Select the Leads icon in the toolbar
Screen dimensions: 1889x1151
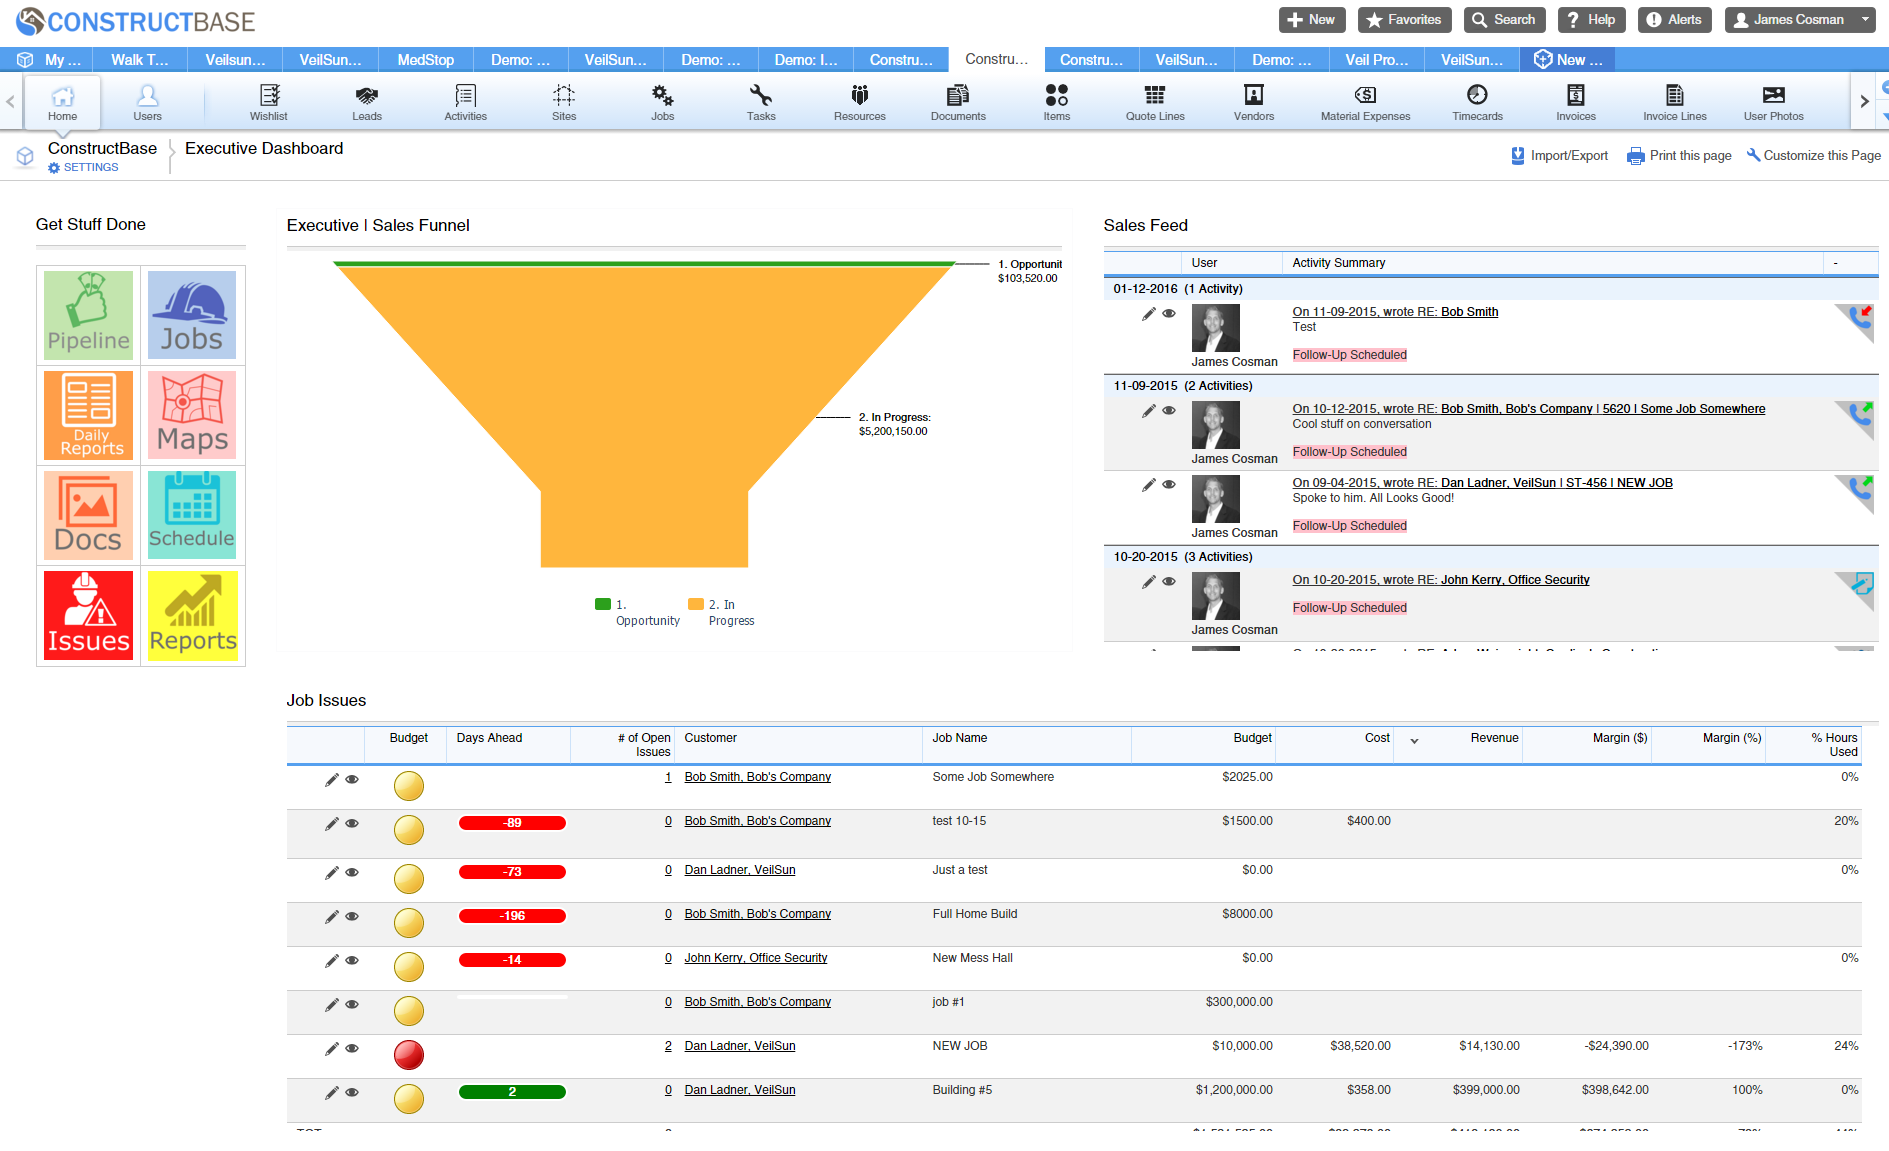[x=366, y=100]
